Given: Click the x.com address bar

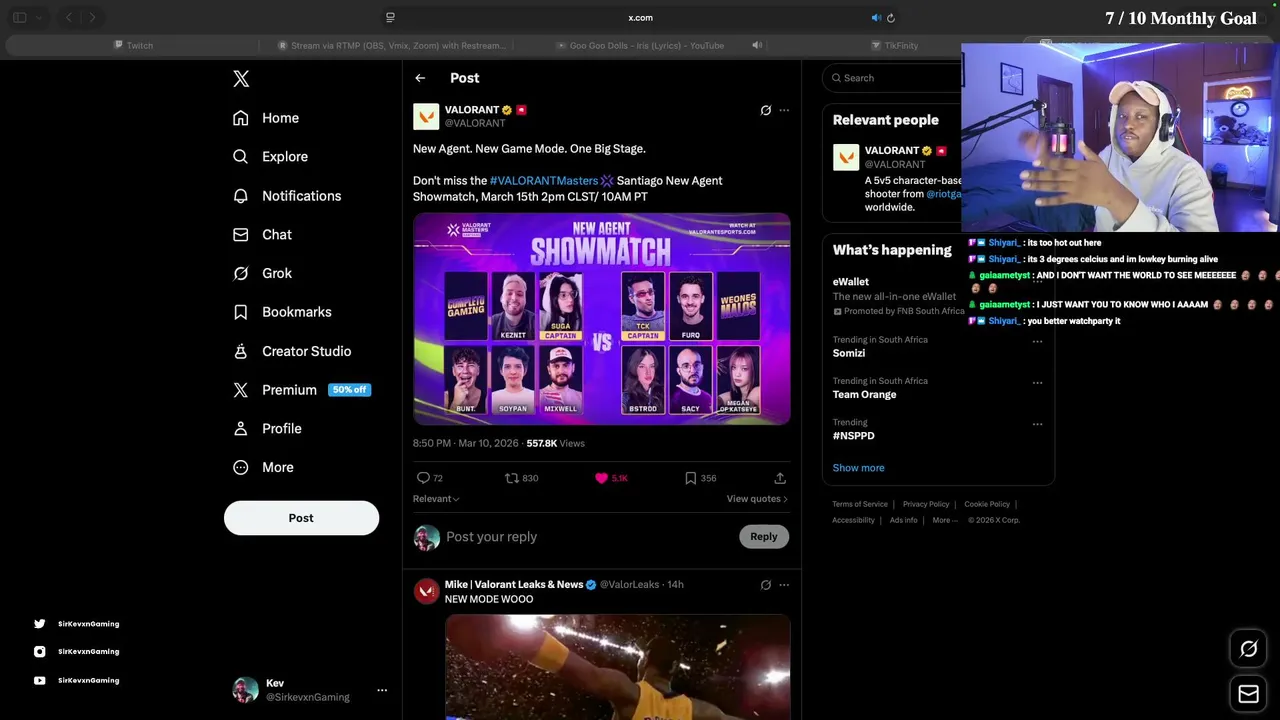Looking at the screenshot, I should point(640,17).
